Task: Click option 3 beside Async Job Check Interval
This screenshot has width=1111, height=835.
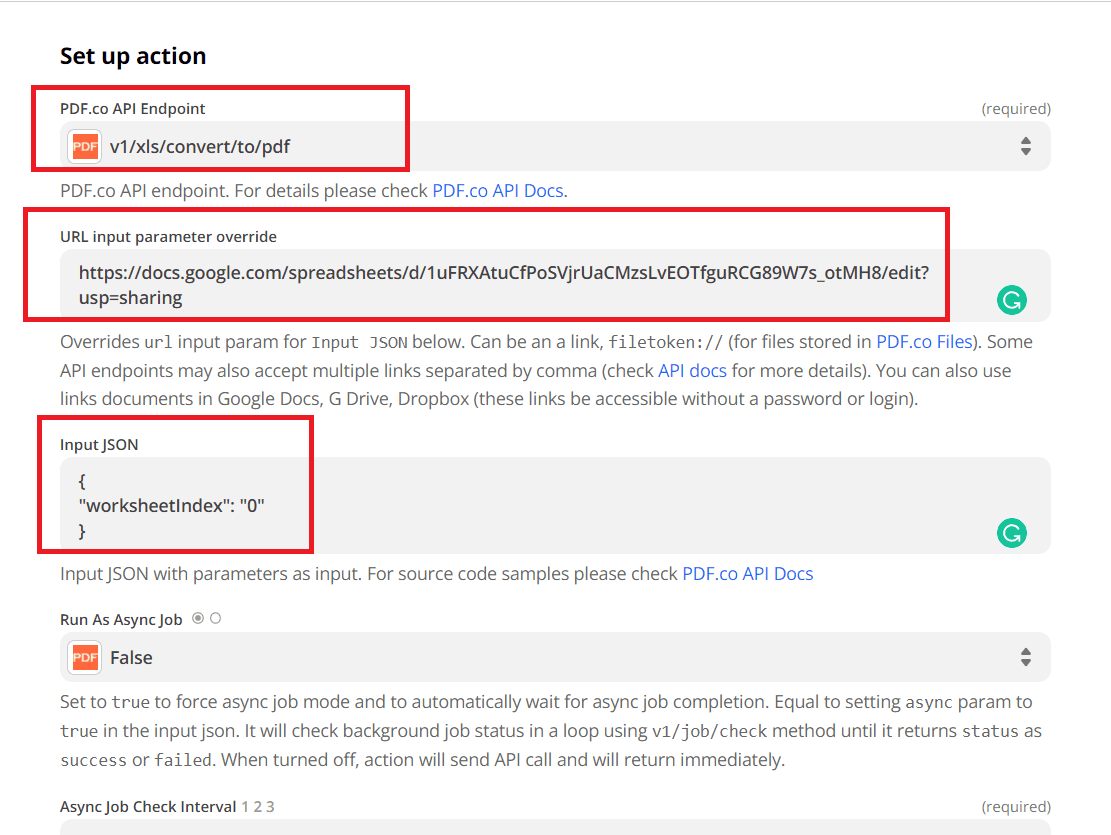Action: 265,806
